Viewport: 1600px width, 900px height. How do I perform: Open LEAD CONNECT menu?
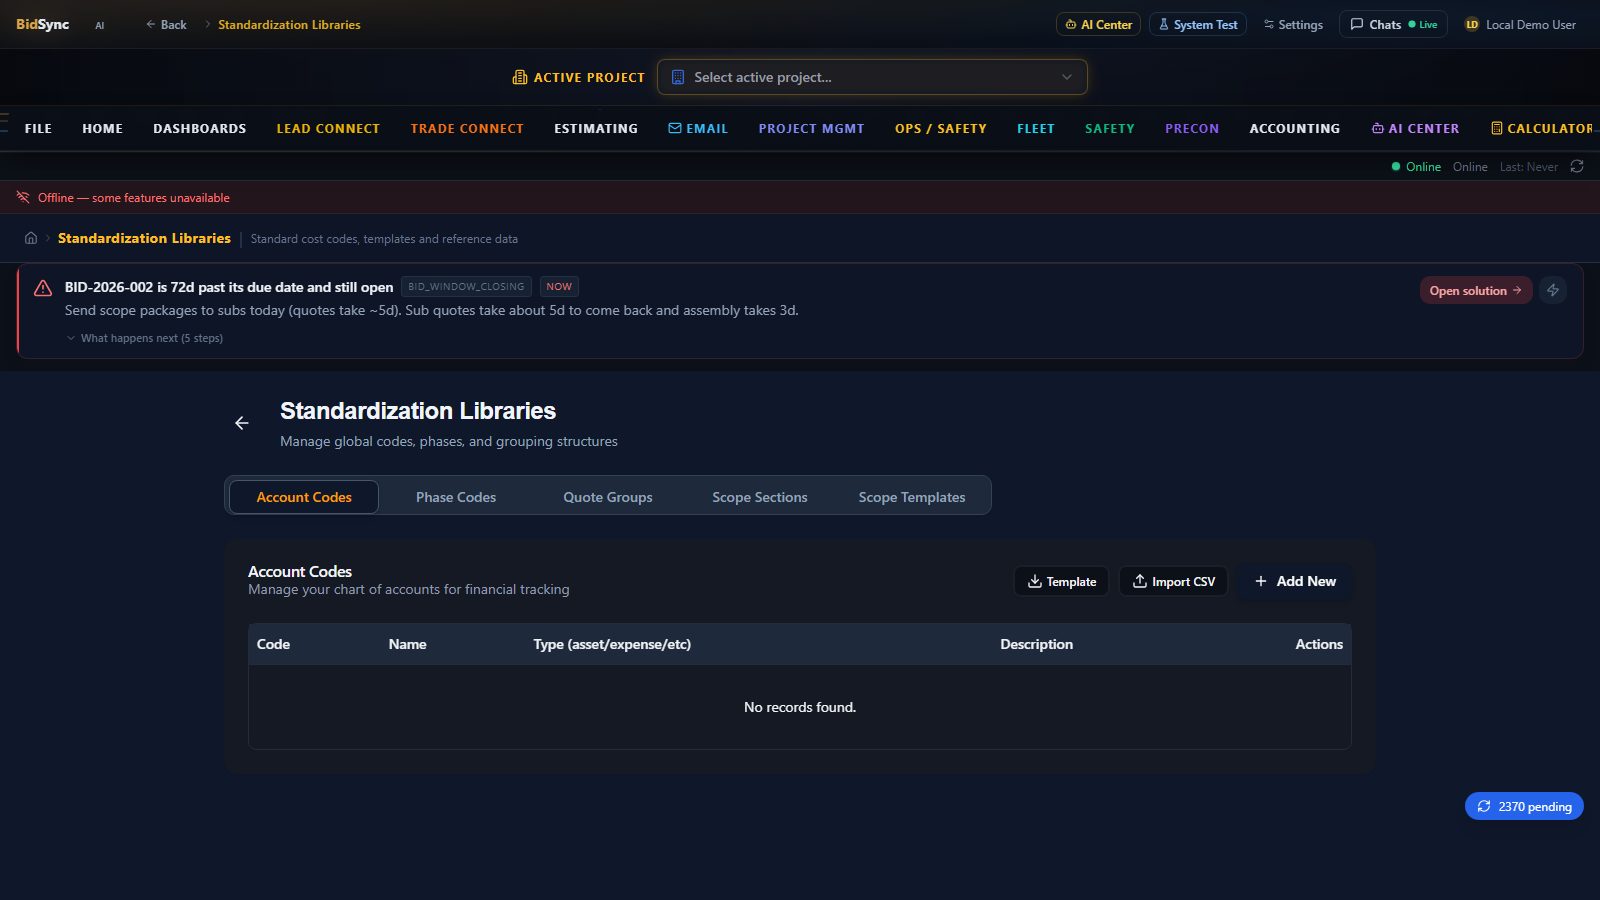tap(328, 128)
